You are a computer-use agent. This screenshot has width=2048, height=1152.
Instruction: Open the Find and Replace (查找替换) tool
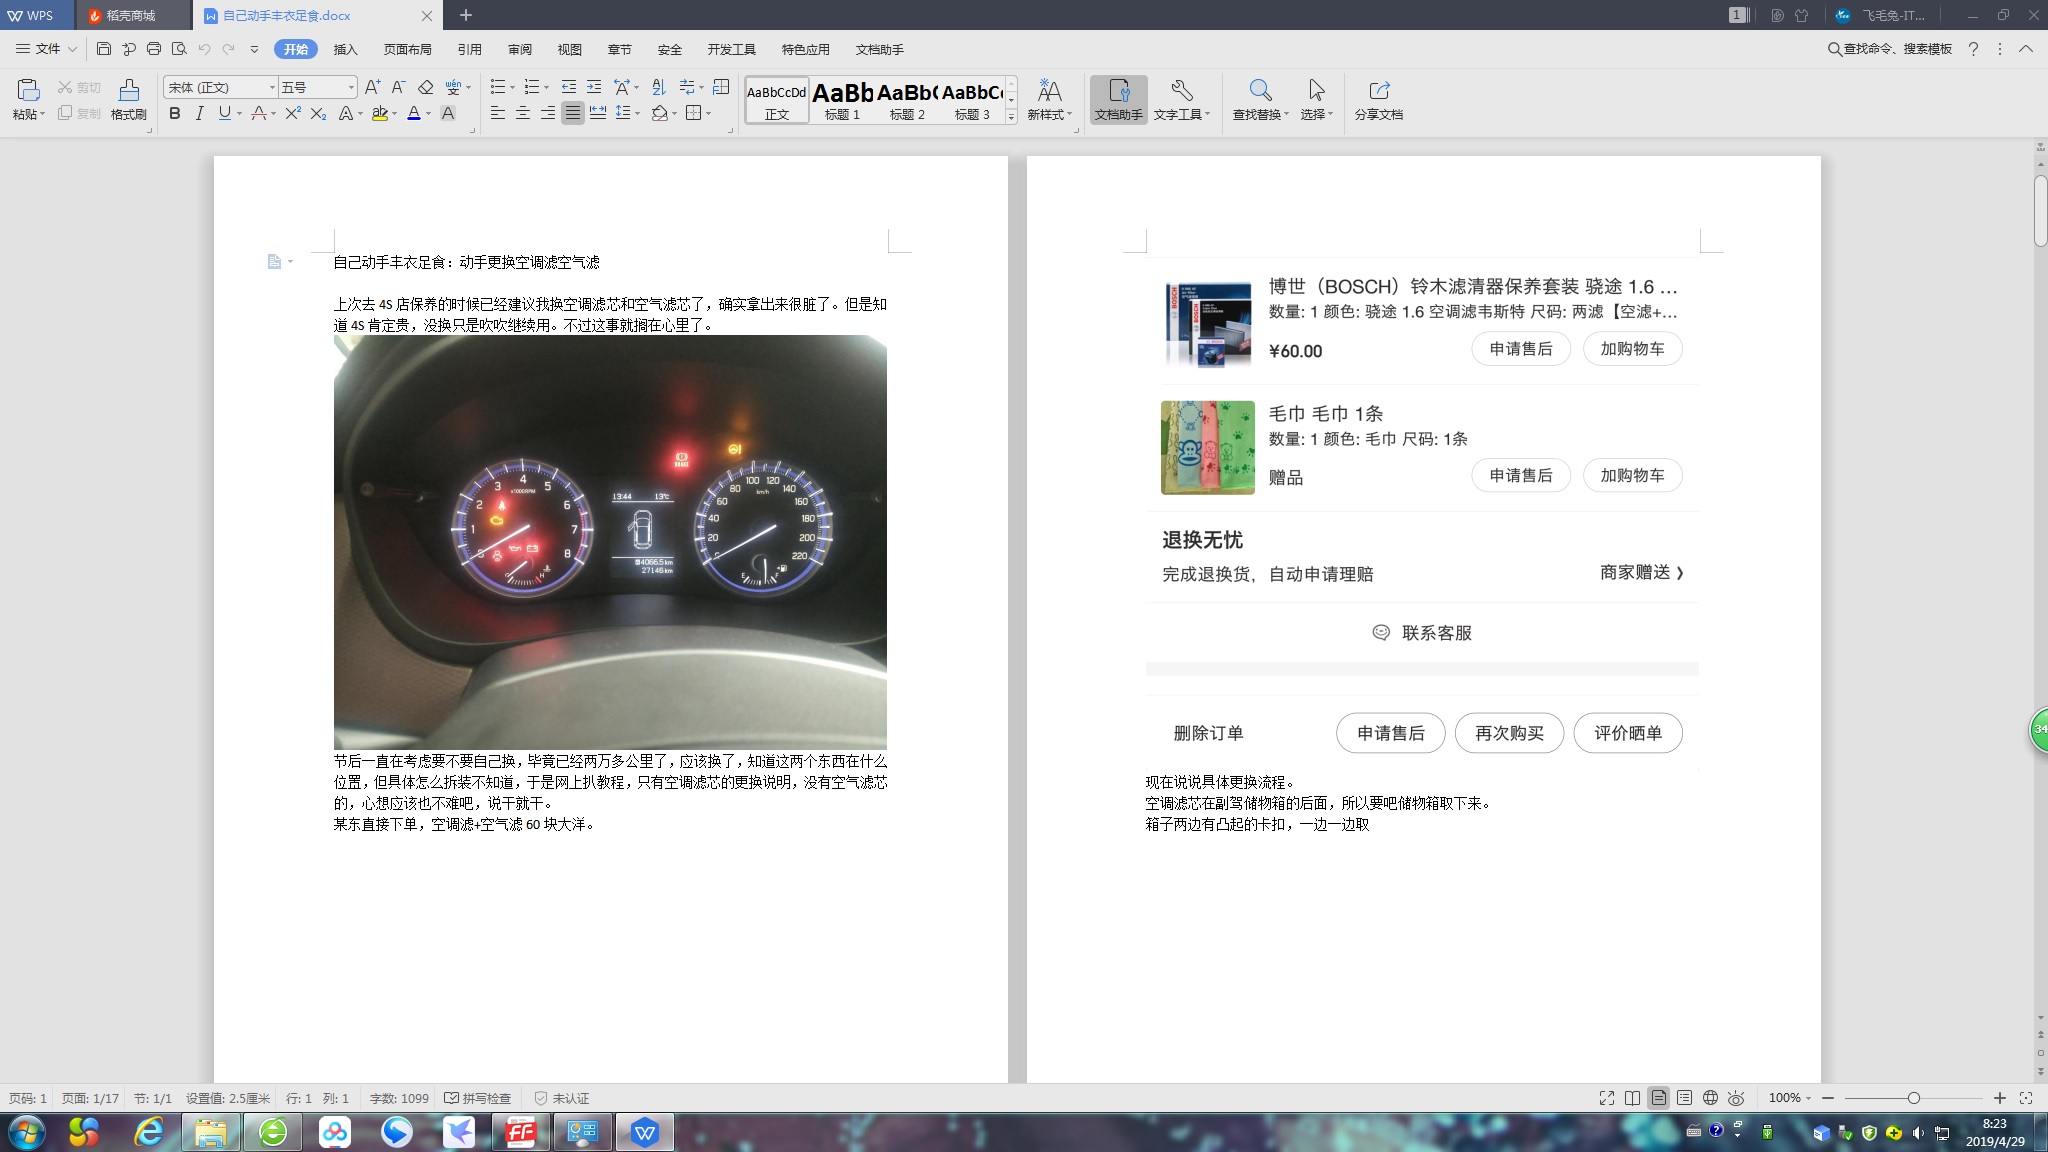click(1260, 99)
